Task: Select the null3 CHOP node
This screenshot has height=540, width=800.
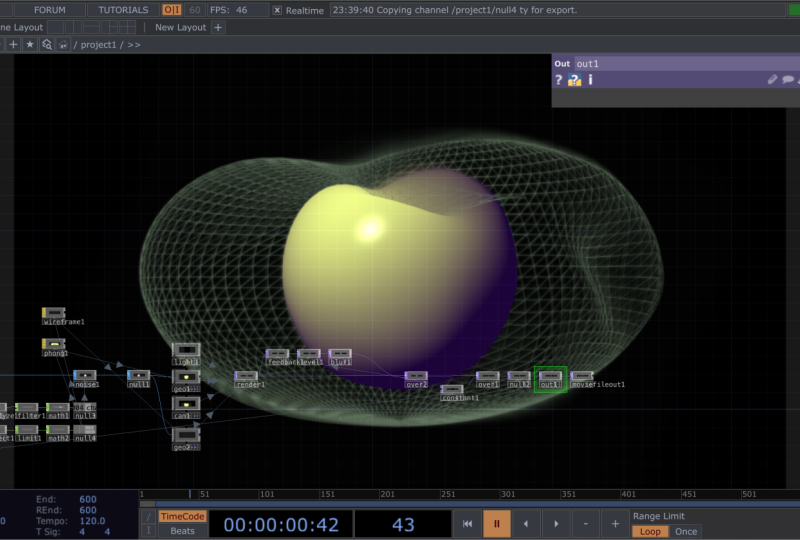Action: 85,407
